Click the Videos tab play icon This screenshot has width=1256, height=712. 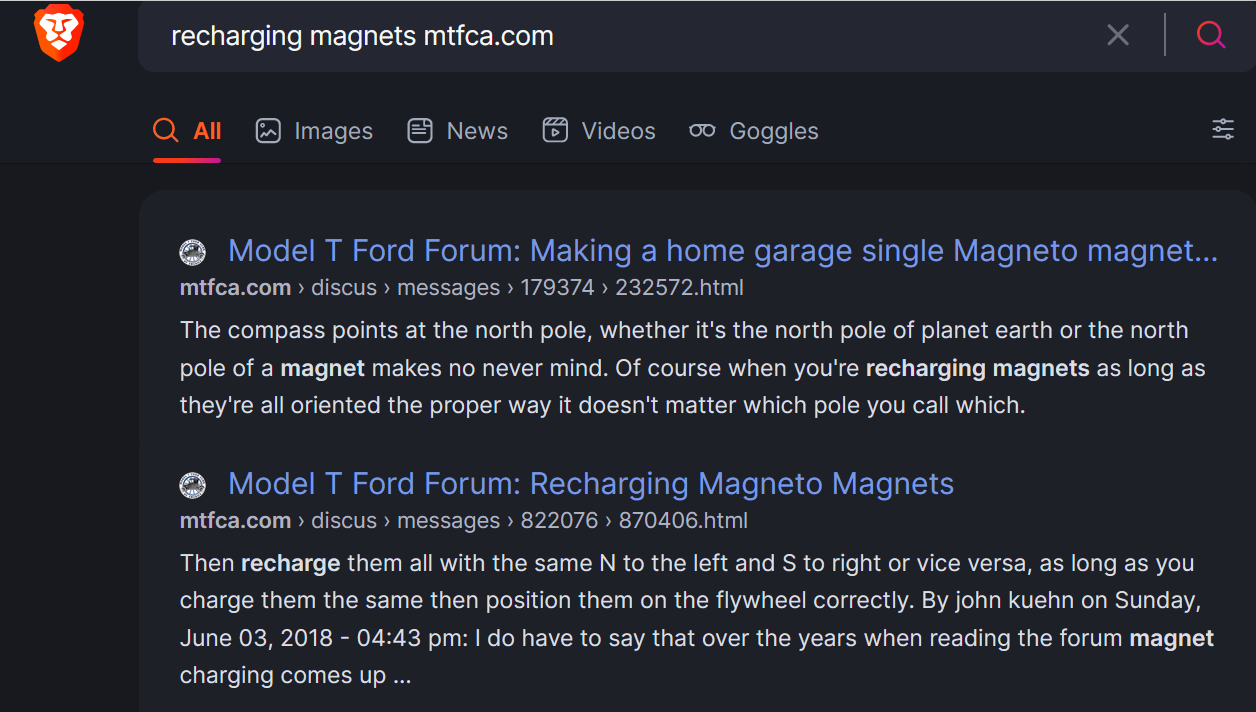555,131
